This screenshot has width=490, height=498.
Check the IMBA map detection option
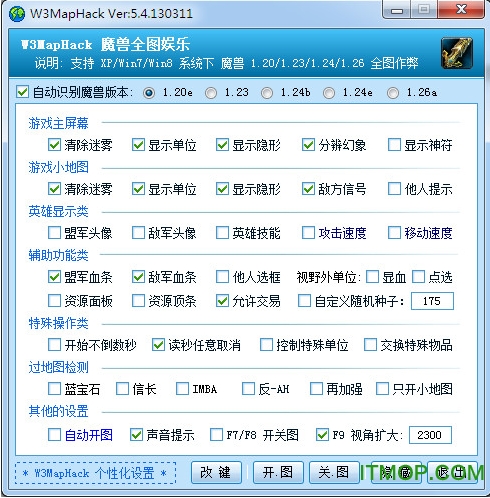click(x=182, y=389)
